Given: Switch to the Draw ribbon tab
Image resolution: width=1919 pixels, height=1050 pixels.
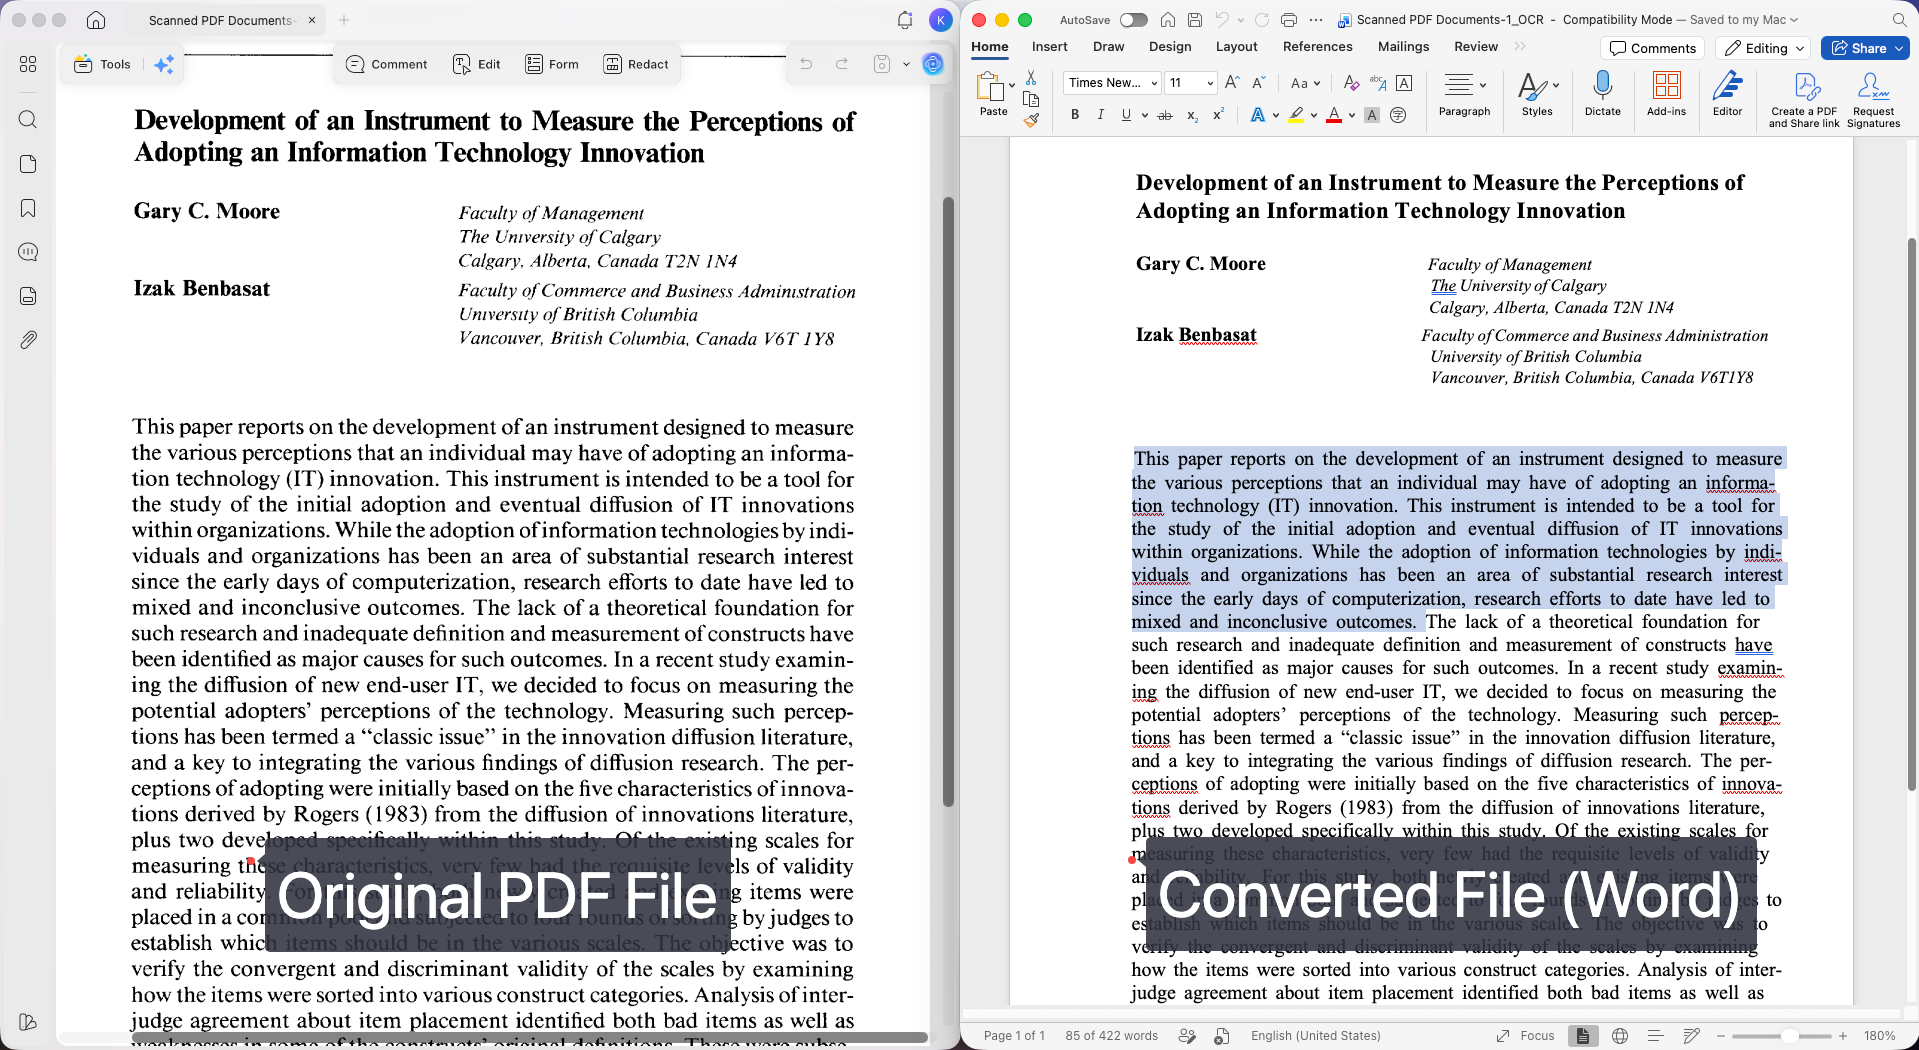Looking at the screenshot, I should coord(1108,47).
